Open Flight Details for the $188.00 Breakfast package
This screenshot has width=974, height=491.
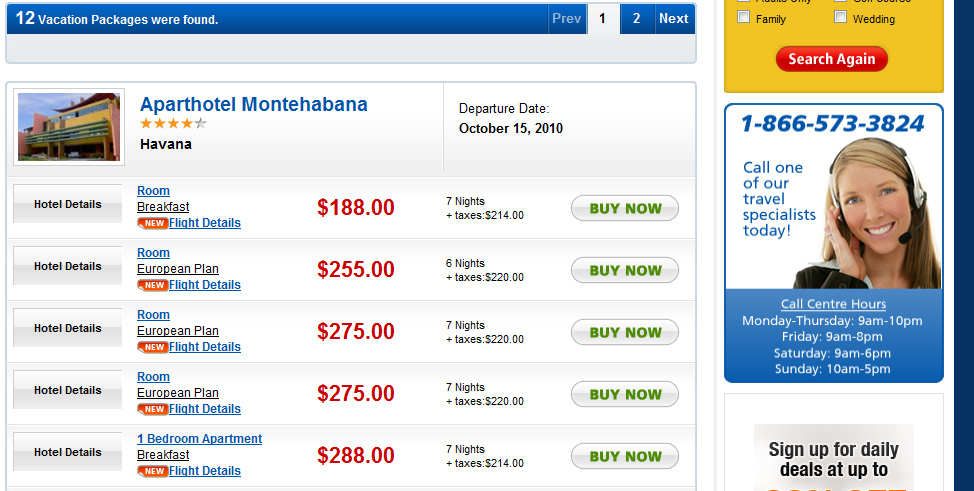click(x=205, y=223)
